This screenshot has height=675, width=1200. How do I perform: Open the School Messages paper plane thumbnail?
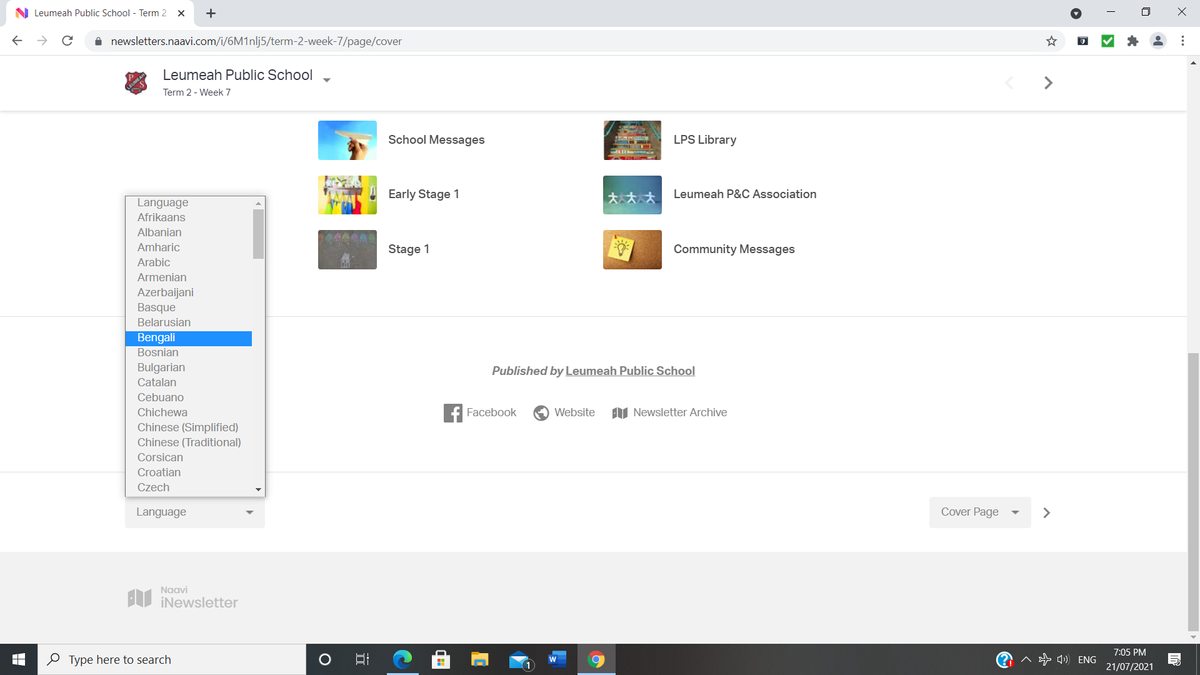pyautogui.click(x=347, y=140)
